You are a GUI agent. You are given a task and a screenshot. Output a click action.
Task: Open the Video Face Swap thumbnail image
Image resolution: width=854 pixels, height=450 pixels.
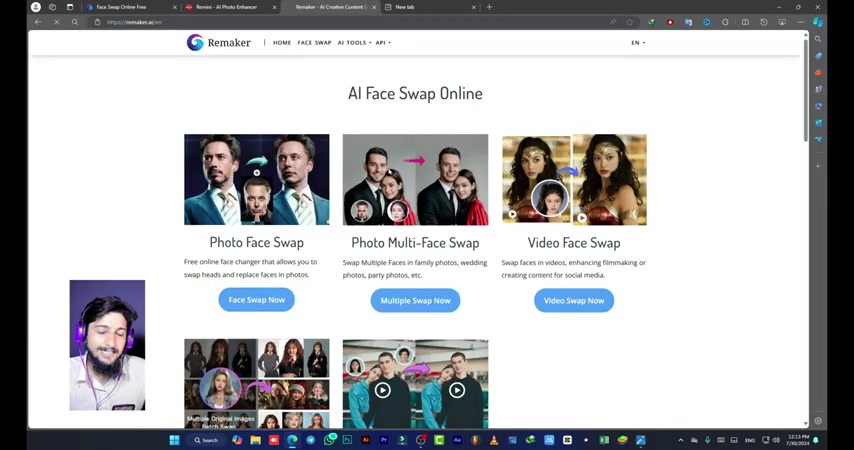pyautogui.click(x=574, y=179)
